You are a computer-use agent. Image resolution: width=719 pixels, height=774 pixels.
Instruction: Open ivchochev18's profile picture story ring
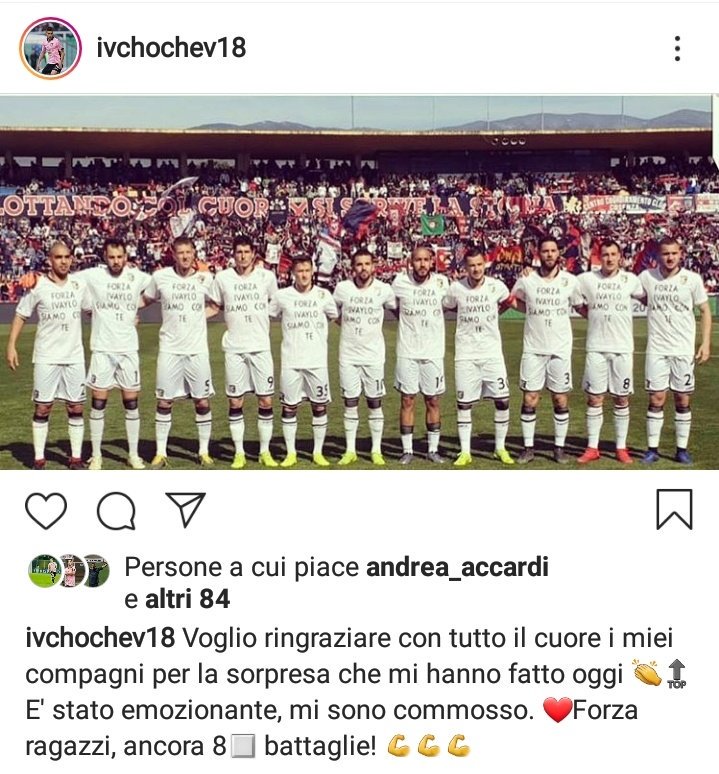tap(50, 48)
